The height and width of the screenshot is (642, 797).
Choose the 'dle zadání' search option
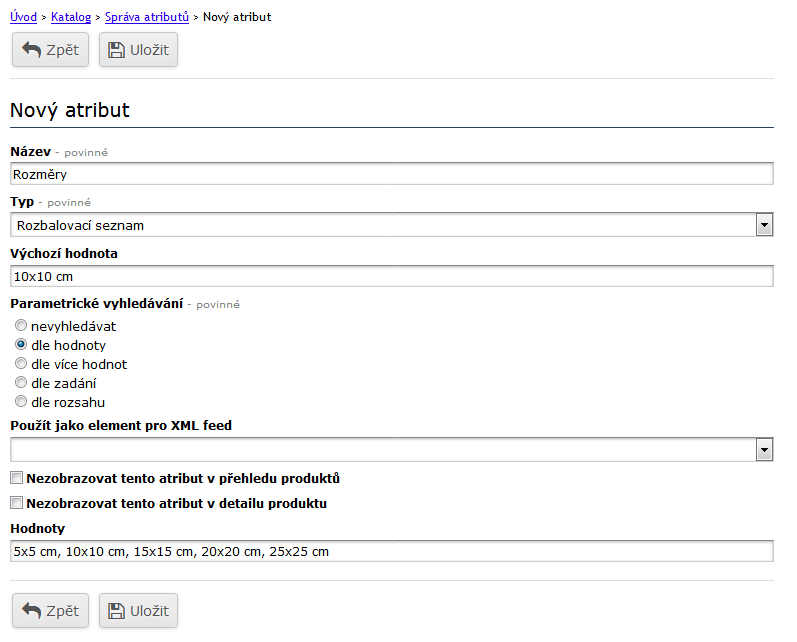point(21,383)
